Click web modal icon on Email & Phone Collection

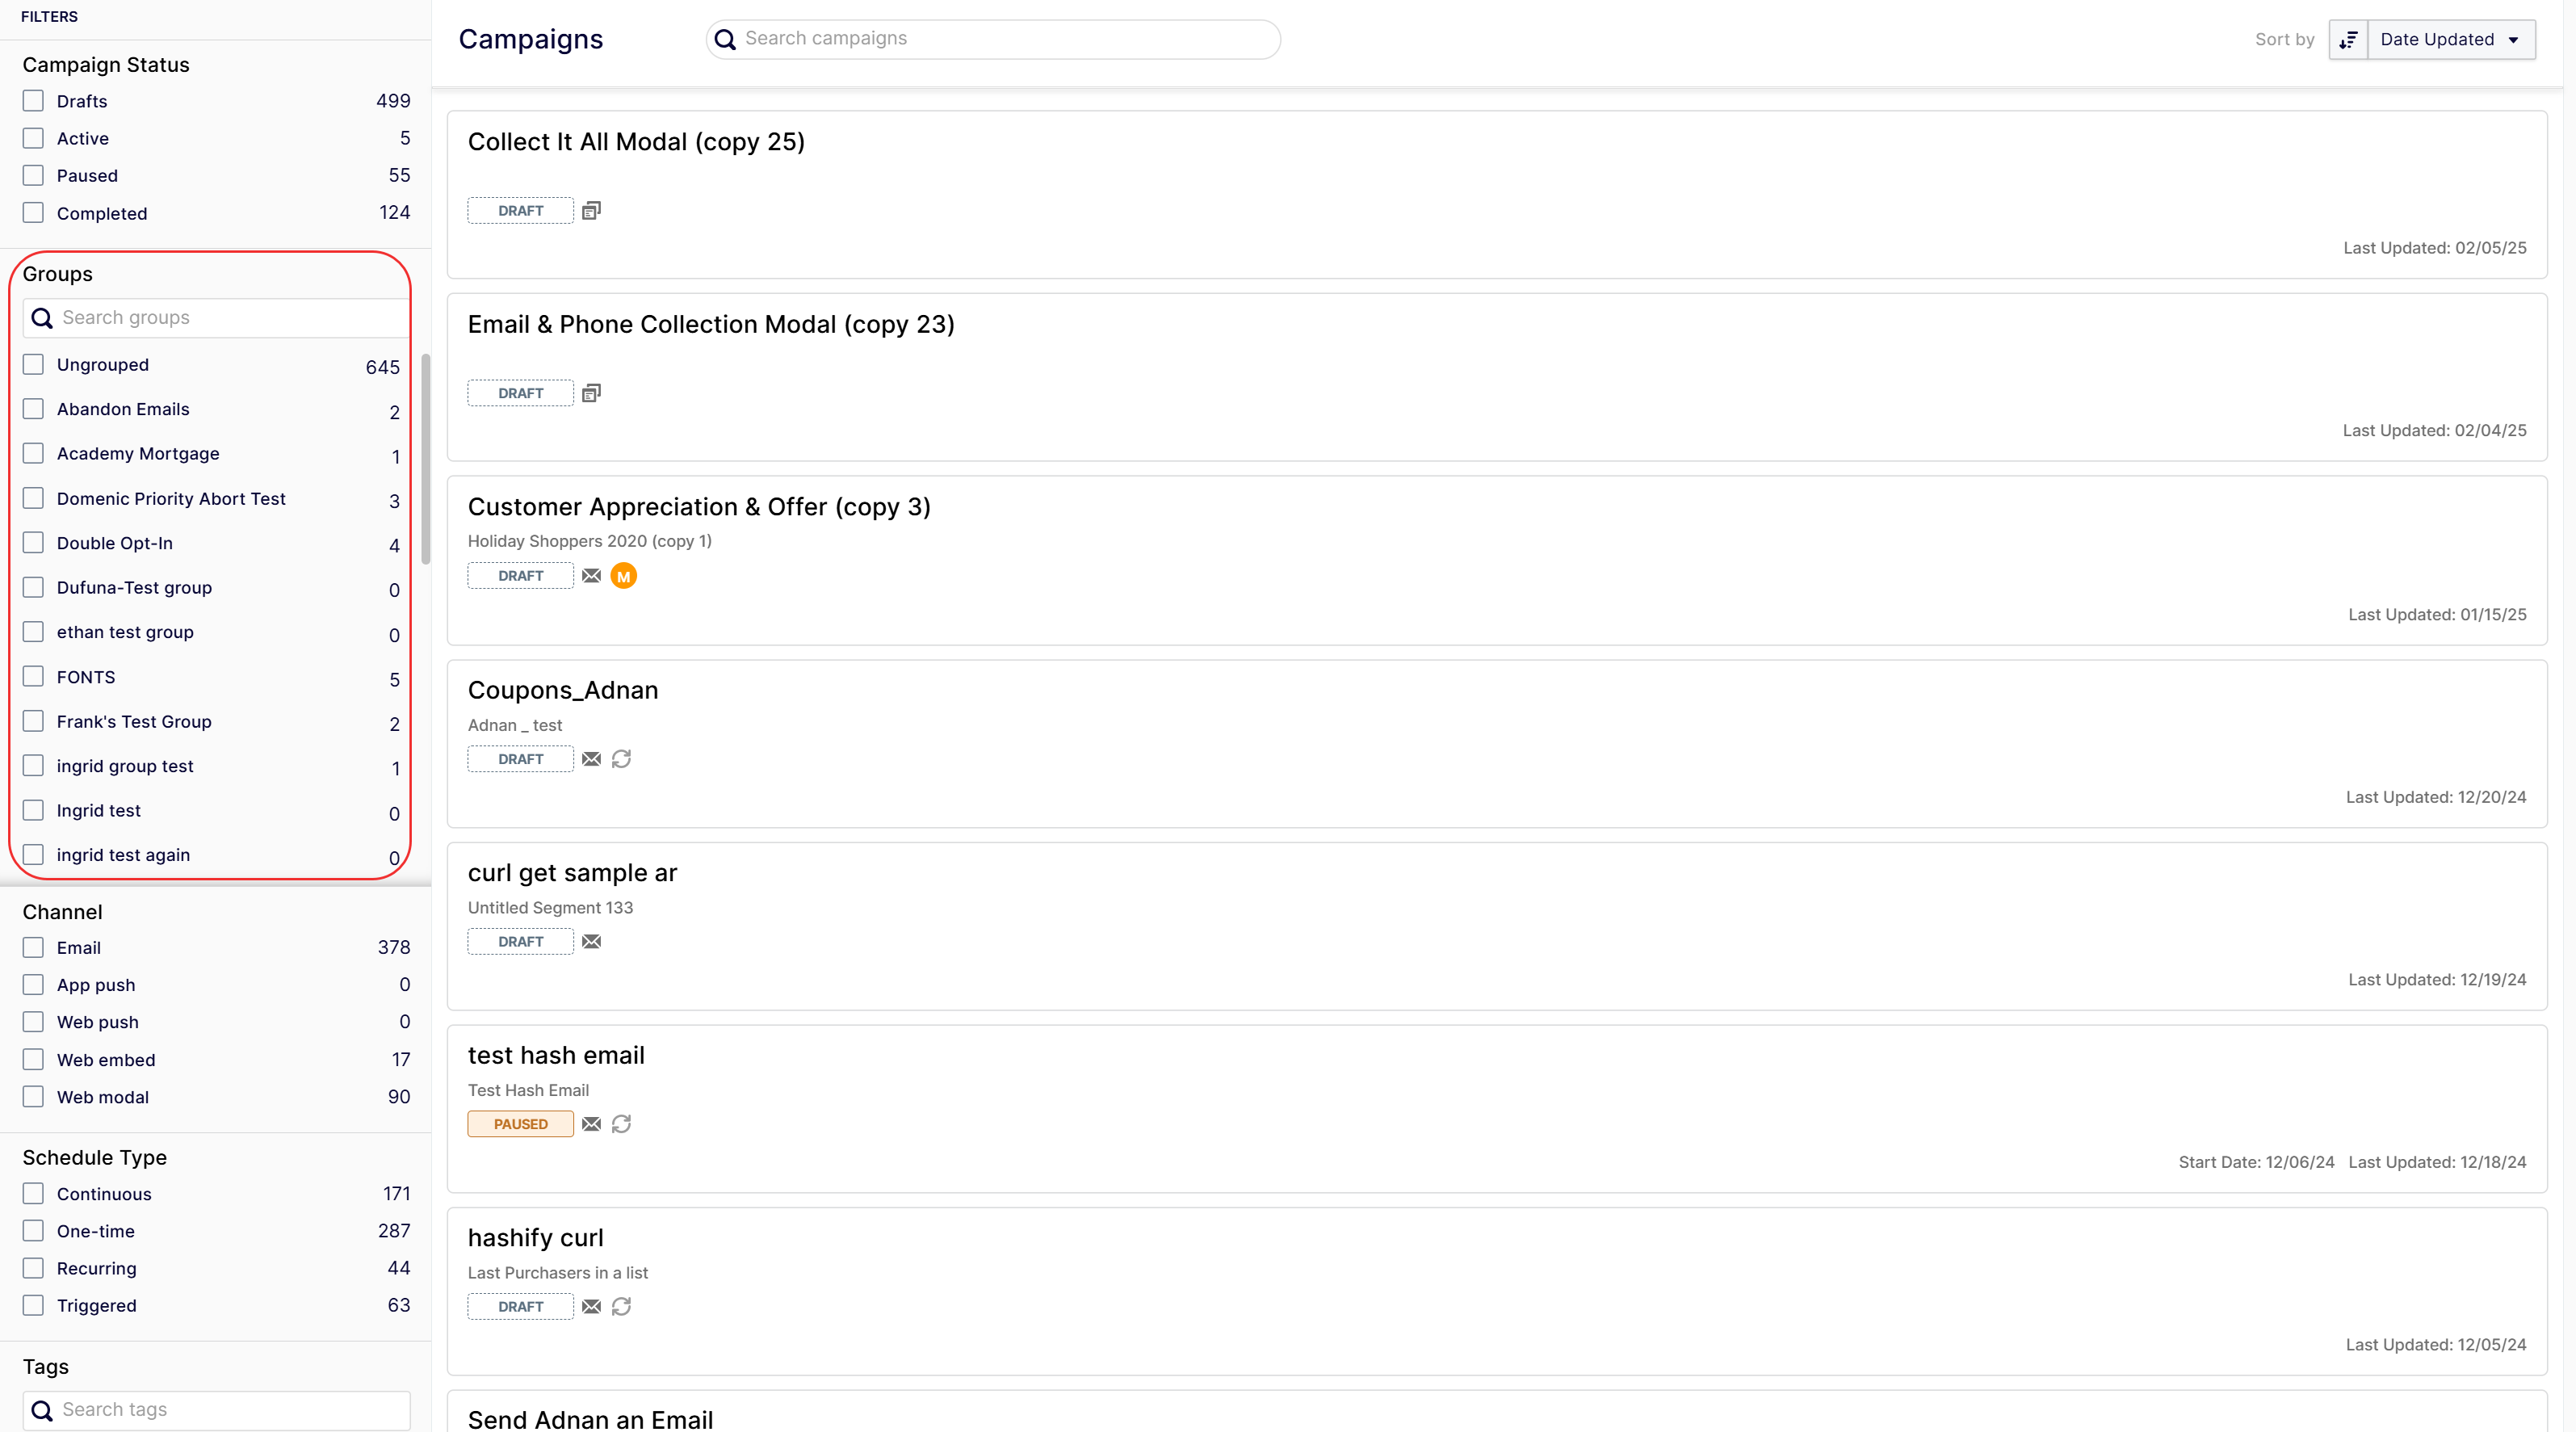coord(591,393)
